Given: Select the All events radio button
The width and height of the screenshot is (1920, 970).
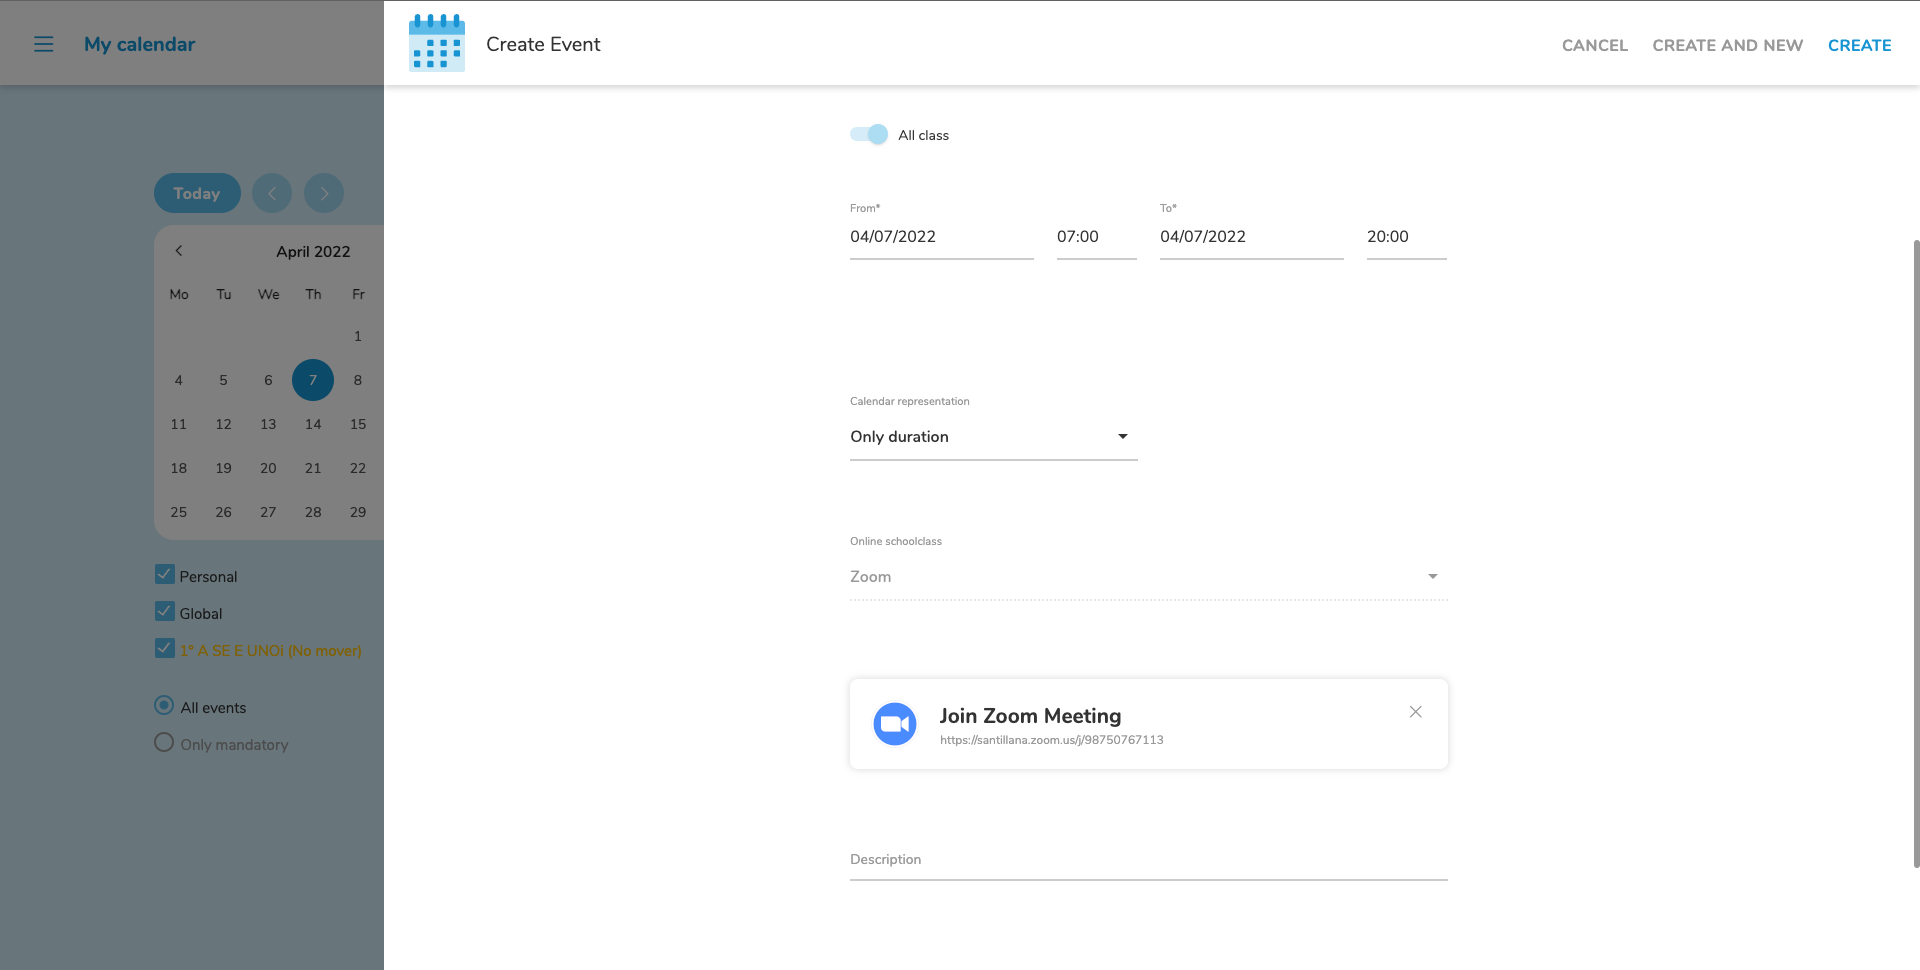Looking at the screenshot, I should pos(164,706).
